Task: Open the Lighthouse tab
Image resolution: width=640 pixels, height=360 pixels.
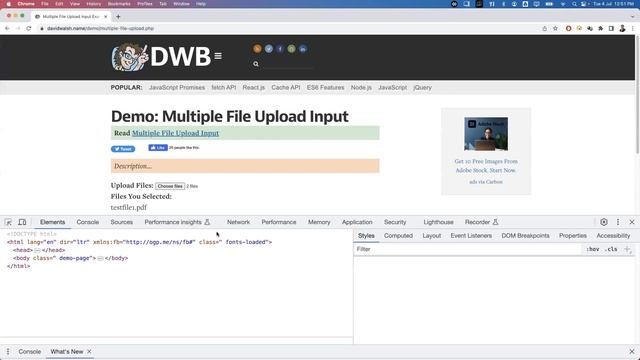Action: point(438,222)
